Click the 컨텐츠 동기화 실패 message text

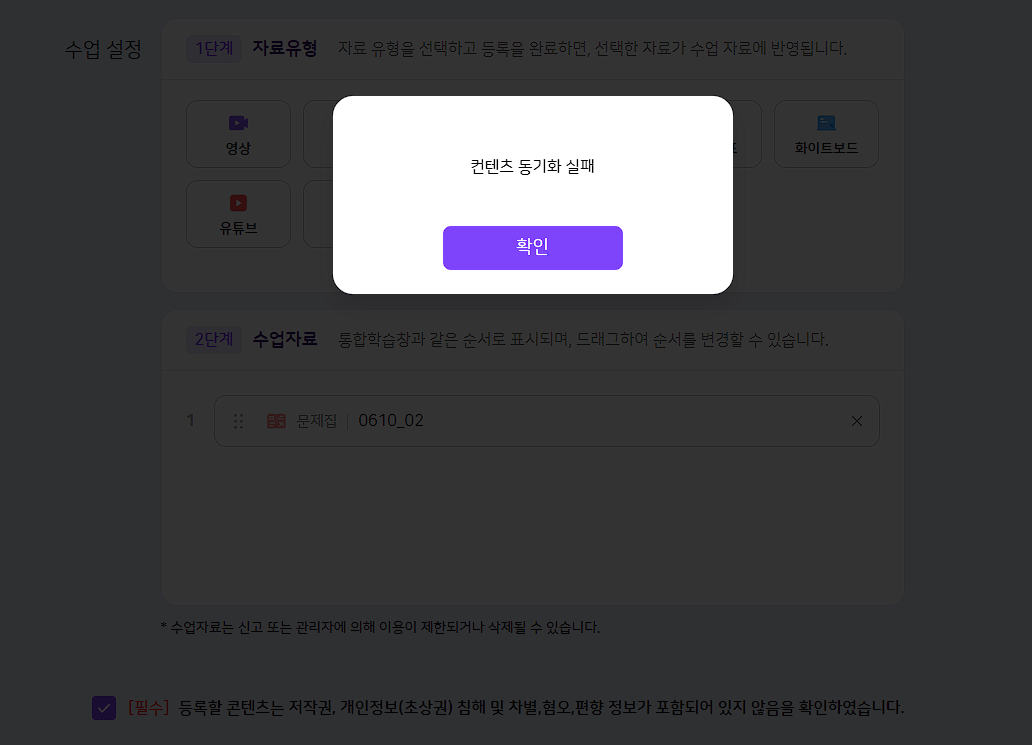(x=532, y=167)
